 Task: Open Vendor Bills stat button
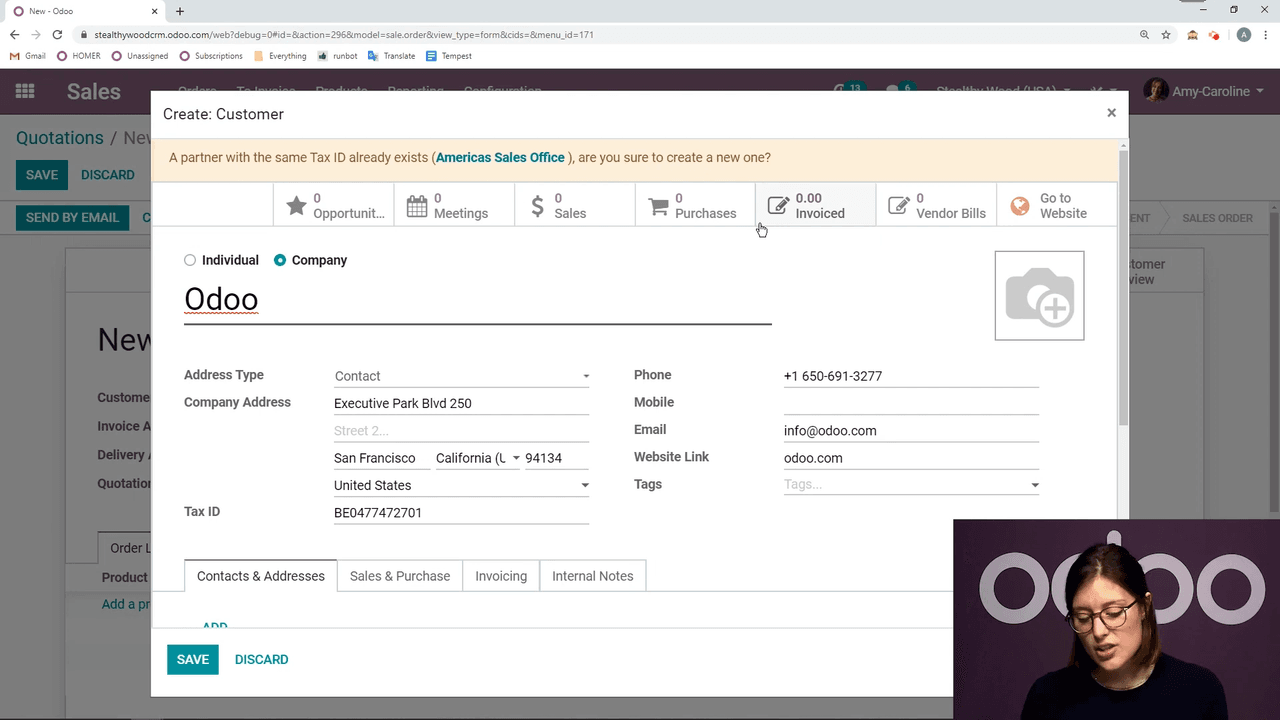[936, 206]
